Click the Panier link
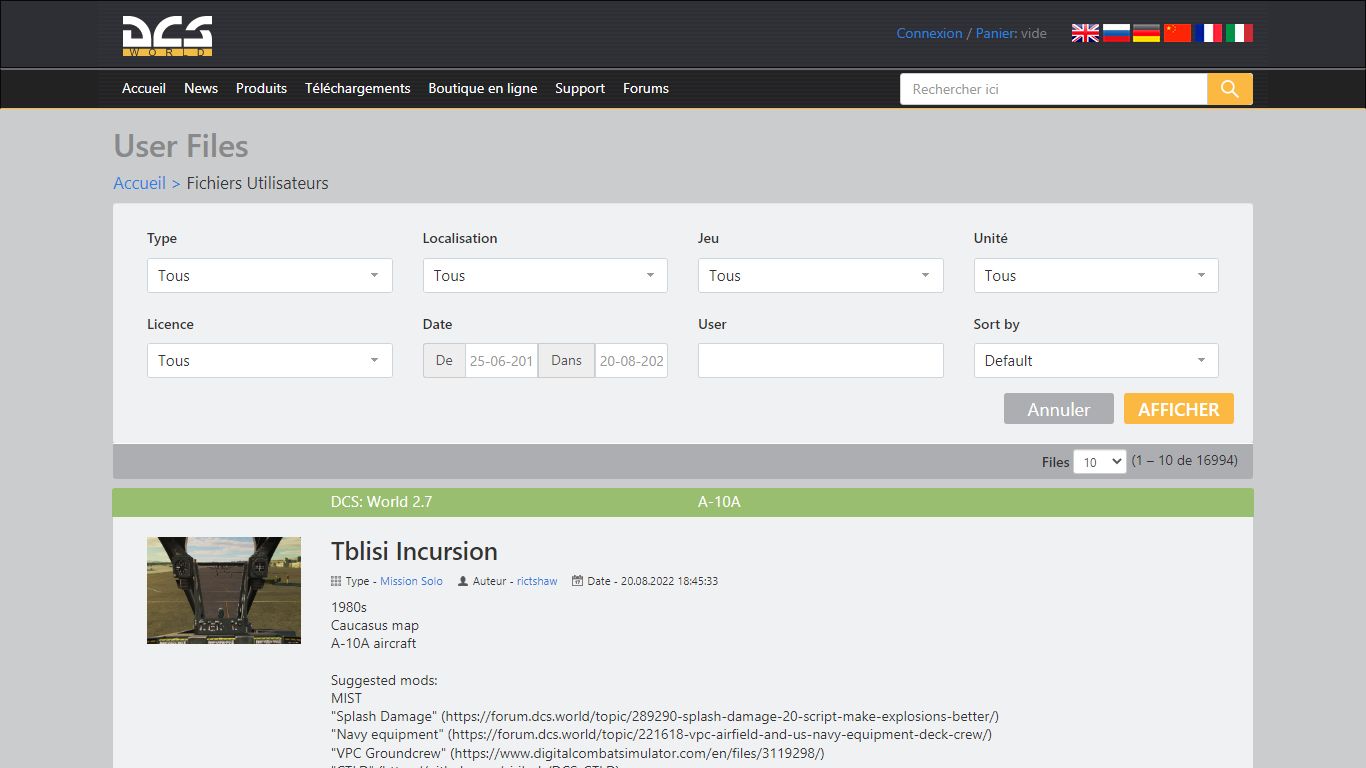Image resolution: width=1366 pixels, height=768 pixels. 995,33
